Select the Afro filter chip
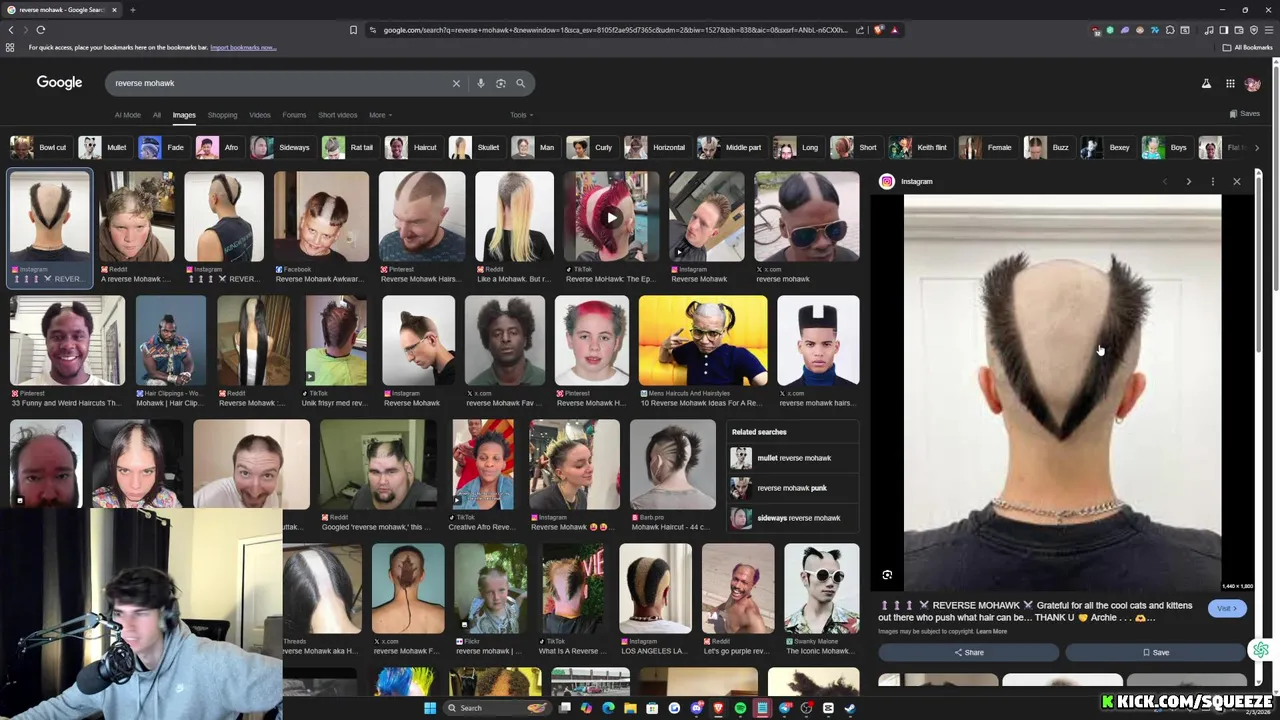1280x720 pixels. 219,148
